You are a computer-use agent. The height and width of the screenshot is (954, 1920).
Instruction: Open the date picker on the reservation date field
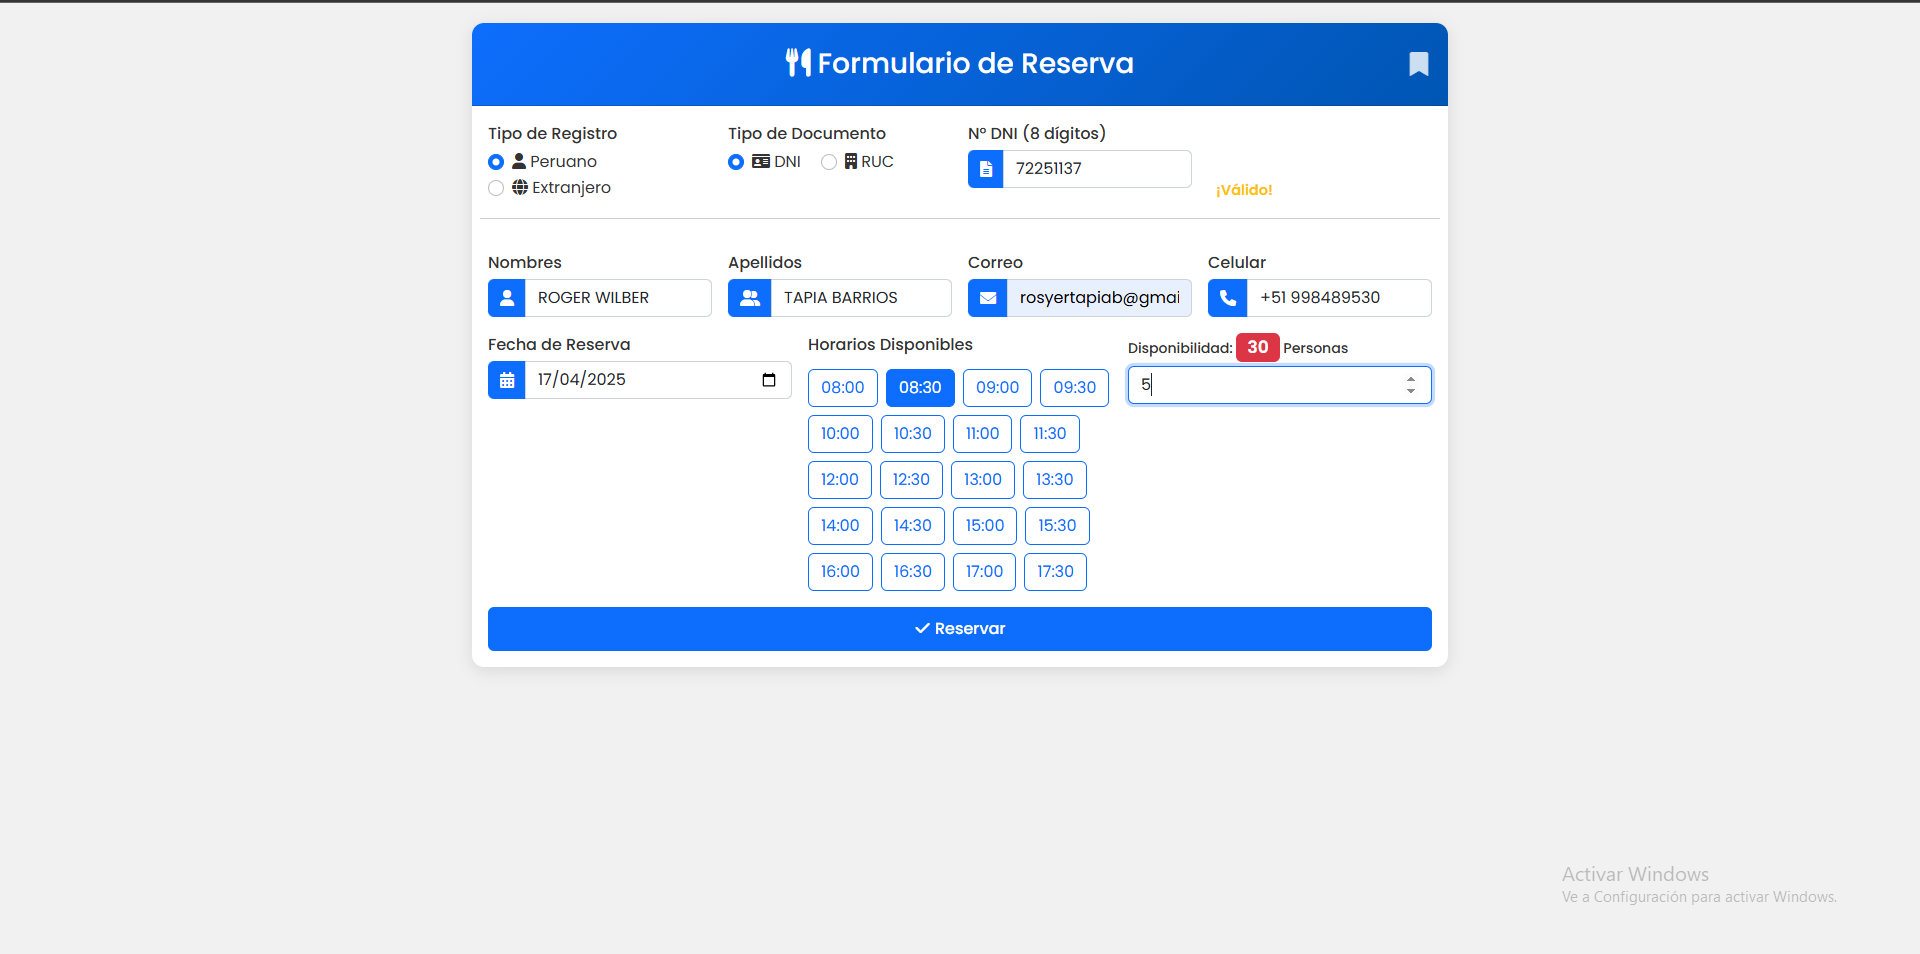pos(768,379)
